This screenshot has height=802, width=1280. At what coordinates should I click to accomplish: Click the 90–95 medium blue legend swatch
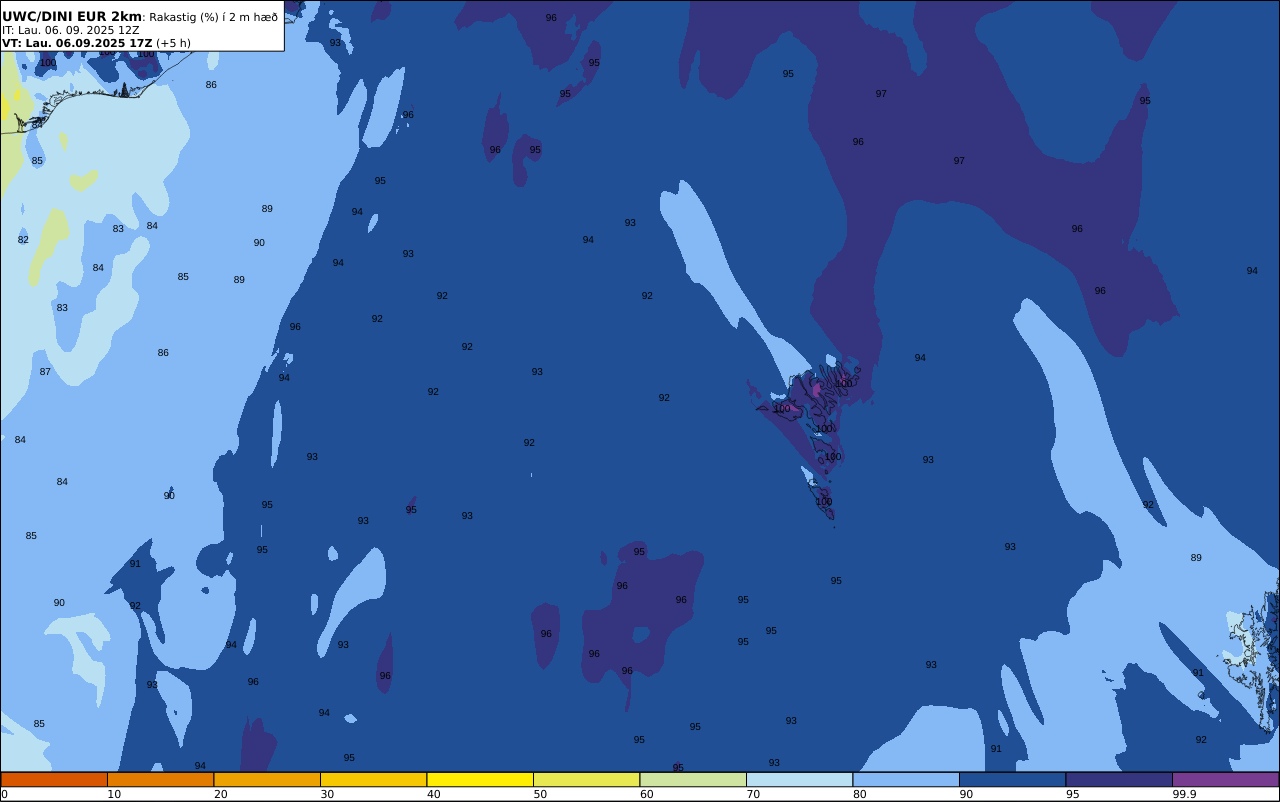1012,779
